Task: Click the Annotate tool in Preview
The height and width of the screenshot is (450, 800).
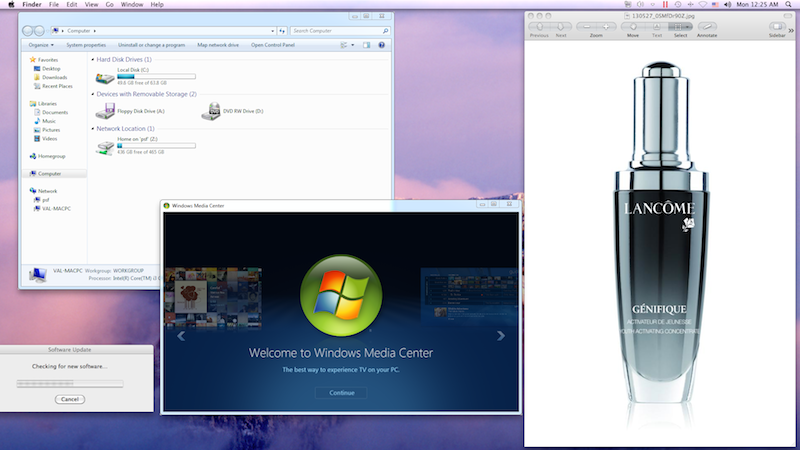Action: (x=707, y=27)
